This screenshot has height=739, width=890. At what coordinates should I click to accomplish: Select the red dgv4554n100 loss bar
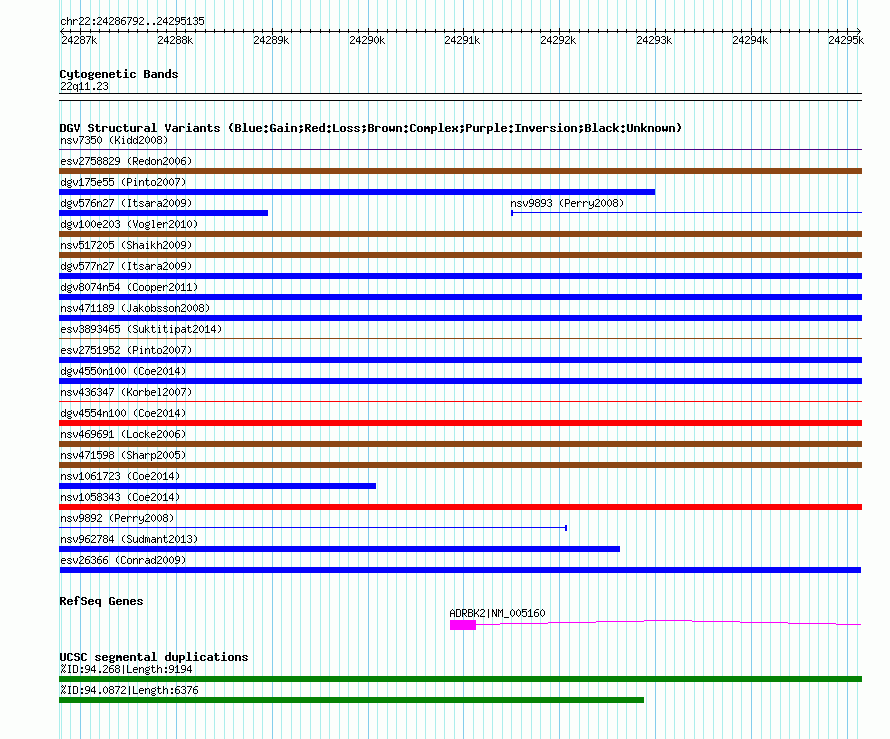coord(460,423)
